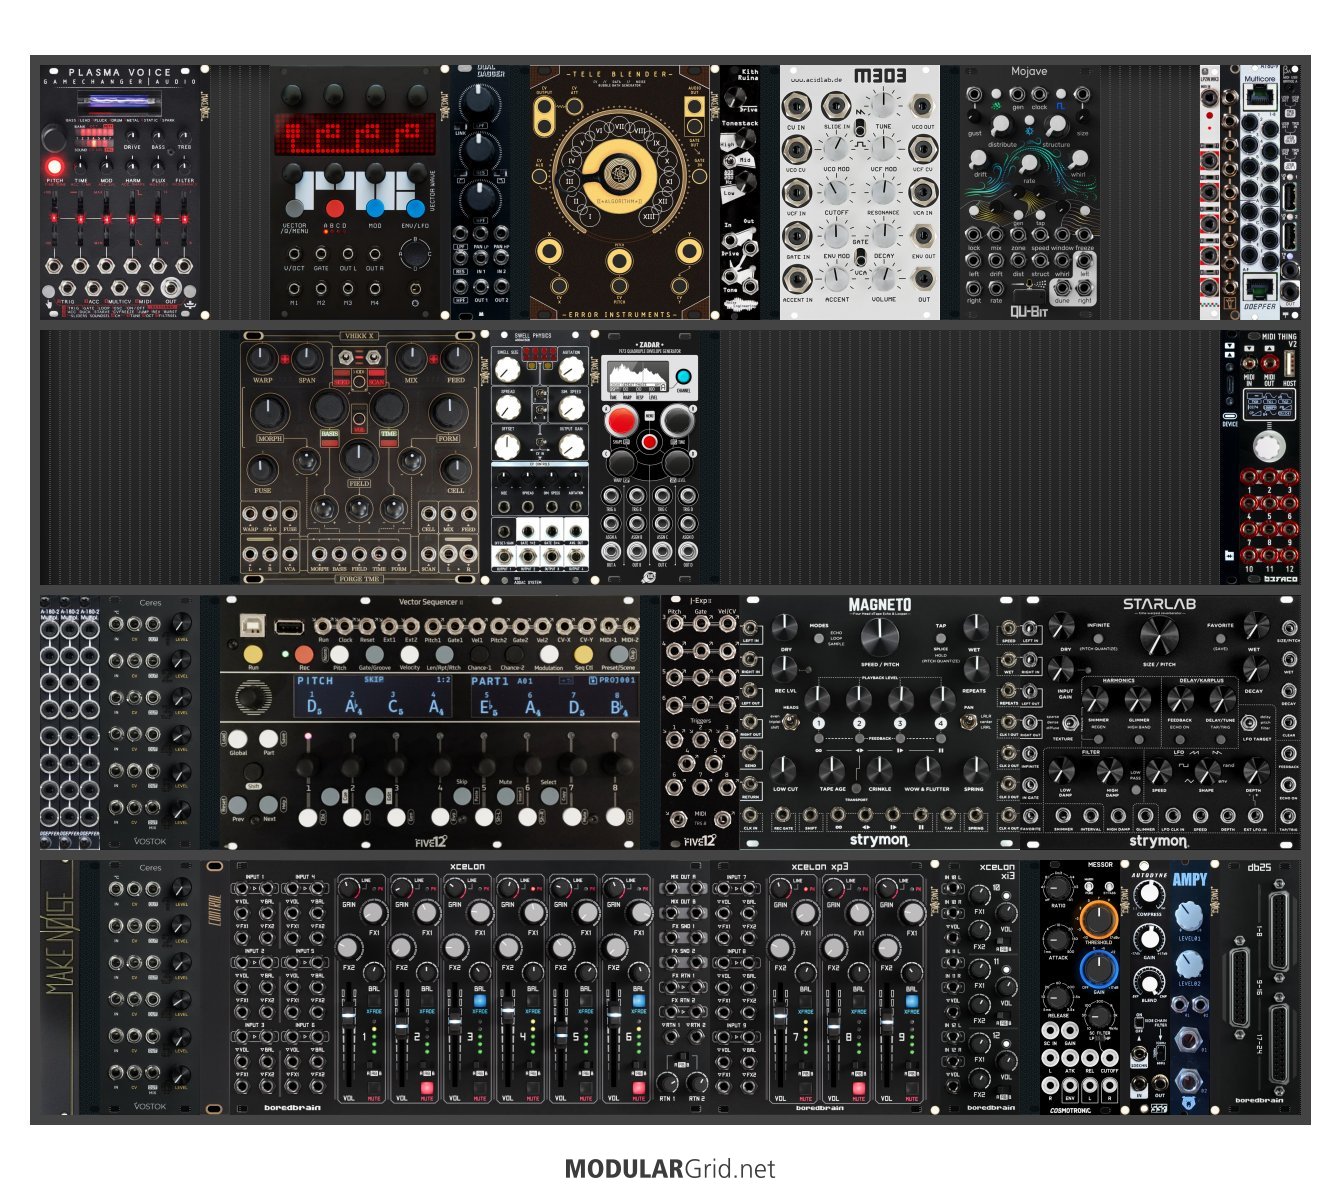The image size is (1341, 1190).
Task: Flip the LFO Target switch on Starlab
Action: pyautogui.click(x=1248, y=722)
